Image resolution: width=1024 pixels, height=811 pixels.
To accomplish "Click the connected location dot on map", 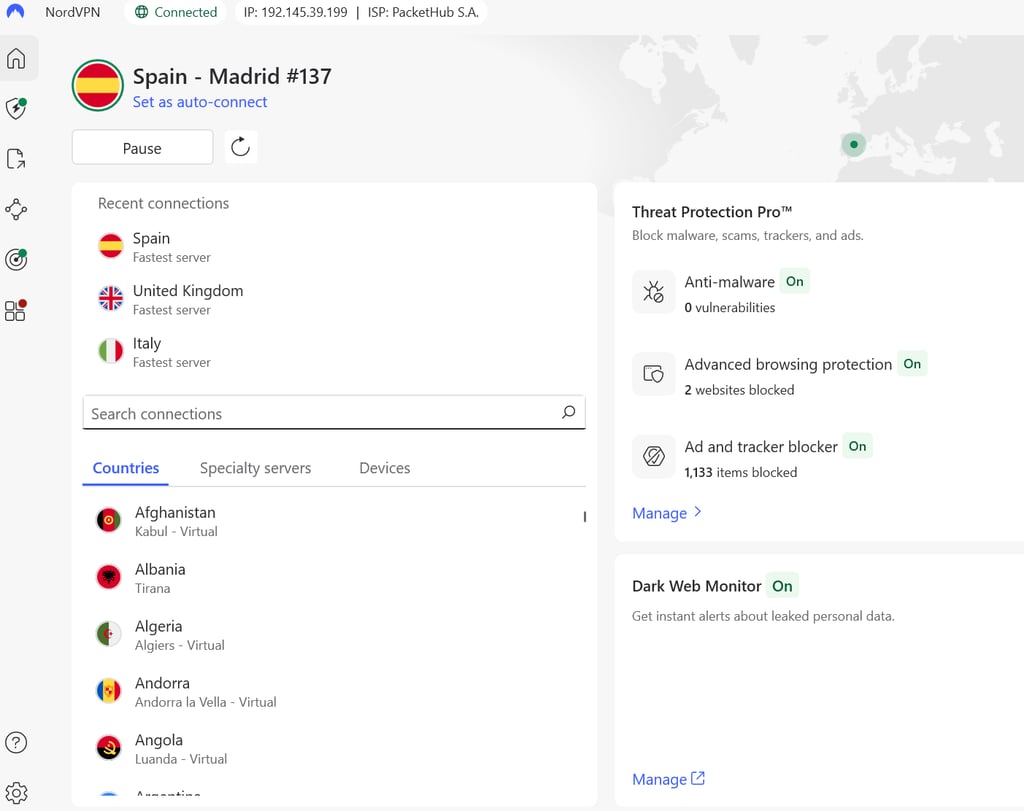I will [854, 144].
